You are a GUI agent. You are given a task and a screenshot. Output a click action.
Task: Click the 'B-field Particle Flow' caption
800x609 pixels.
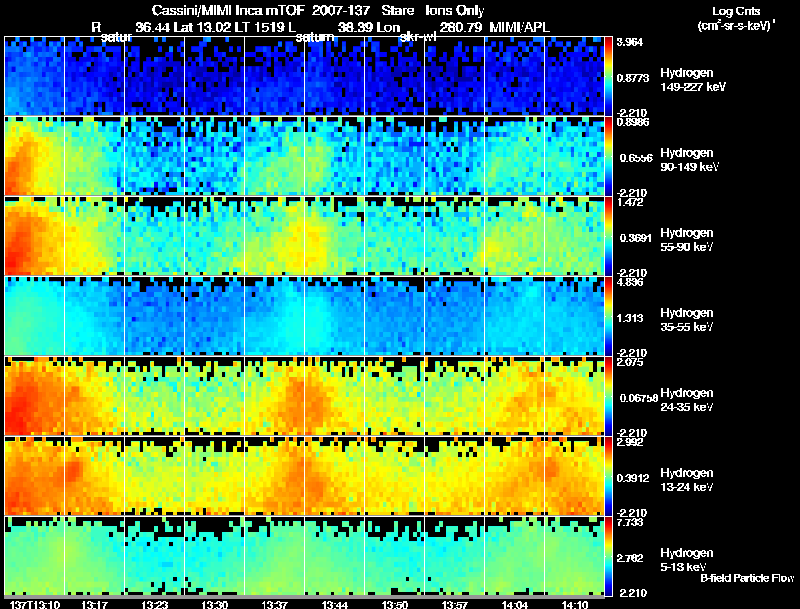(x=747, y=578)
